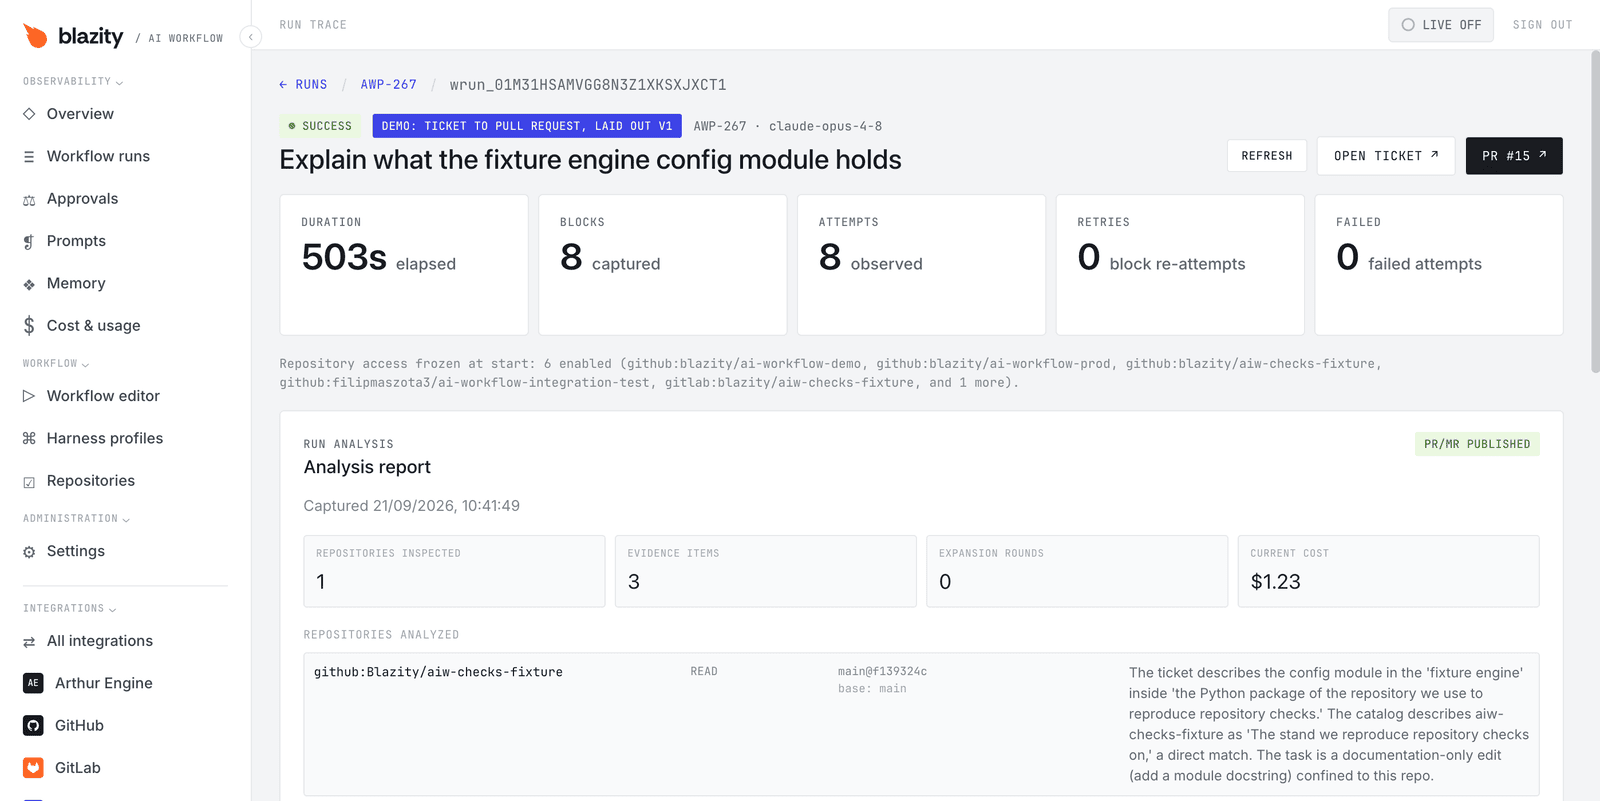Image resolution: width=1600 pixels, height=801 pixels.
Task: Go back to Runs list
Action: click(303, 85)
